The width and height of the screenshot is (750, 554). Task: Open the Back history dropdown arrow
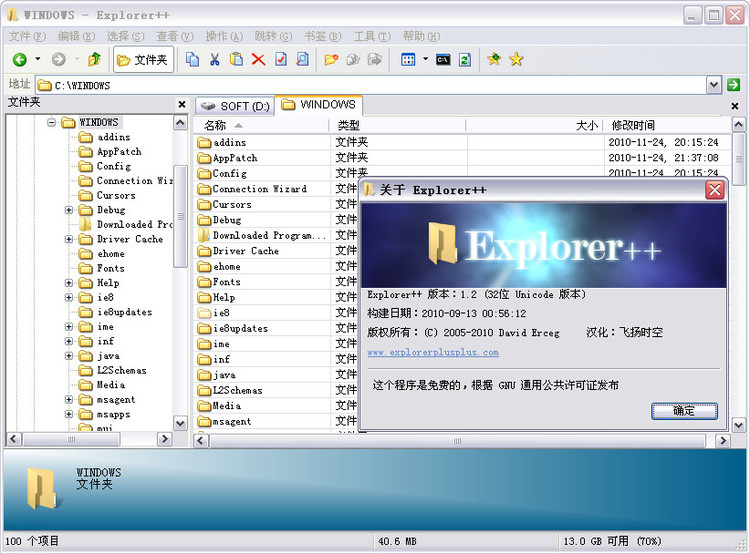(38, 59)
